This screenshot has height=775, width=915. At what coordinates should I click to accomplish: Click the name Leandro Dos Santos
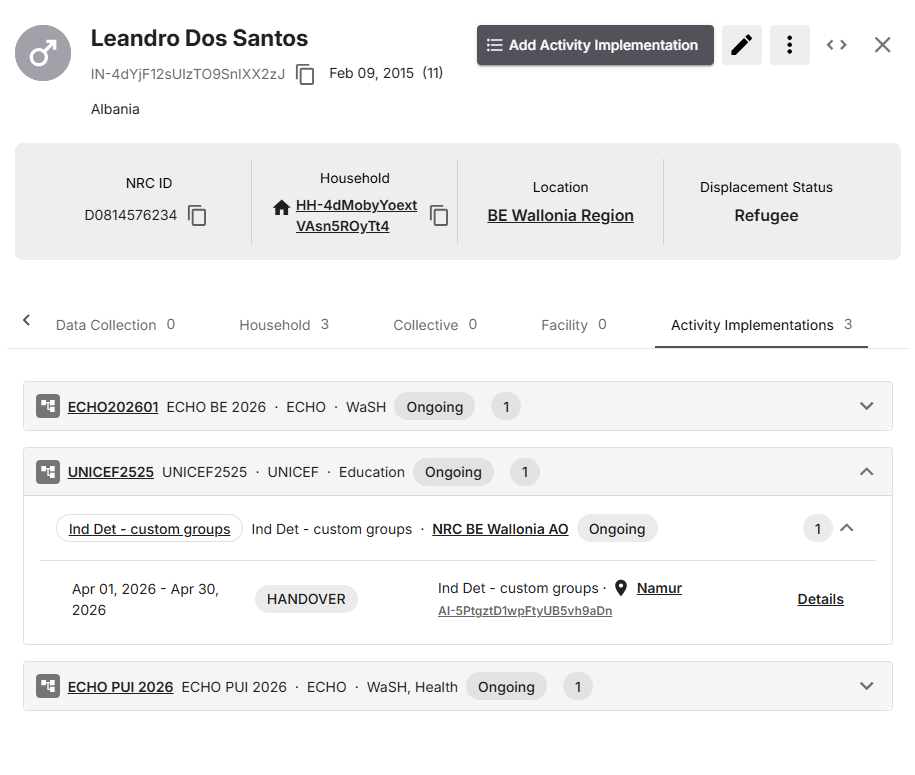pos(199,38)
